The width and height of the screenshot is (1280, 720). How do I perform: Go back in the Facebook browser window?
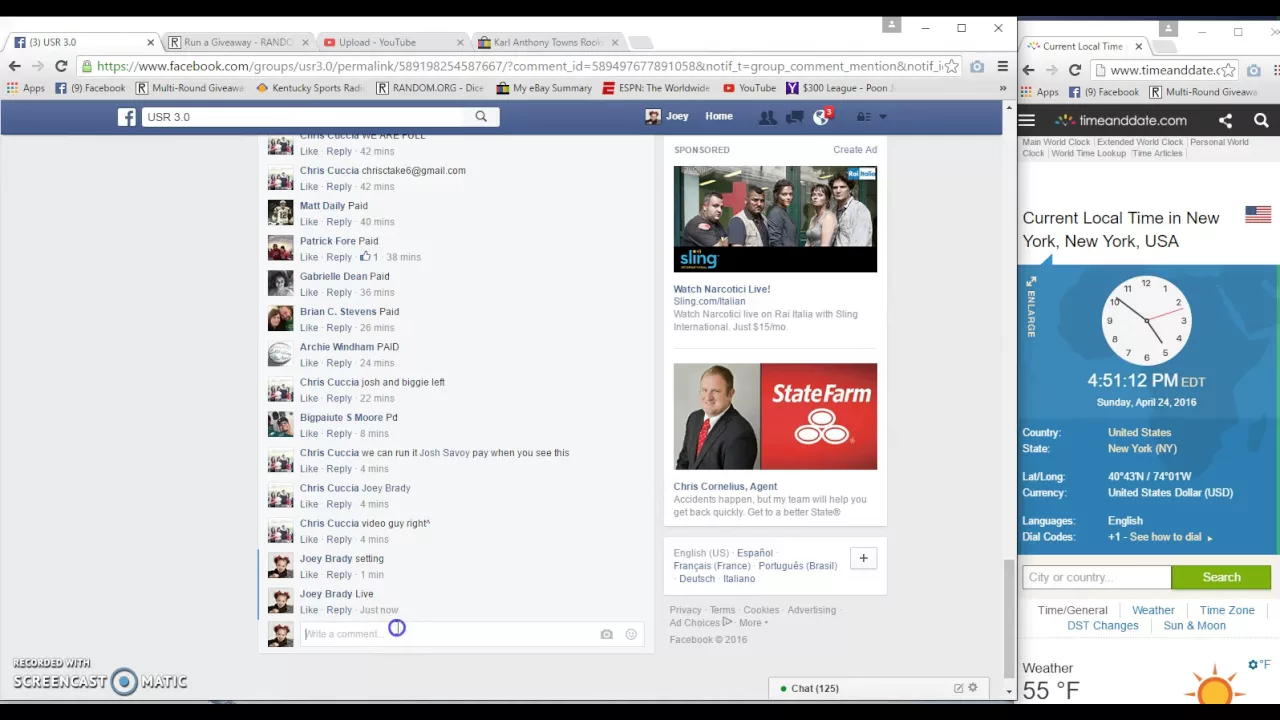click(x=14, y=66)
